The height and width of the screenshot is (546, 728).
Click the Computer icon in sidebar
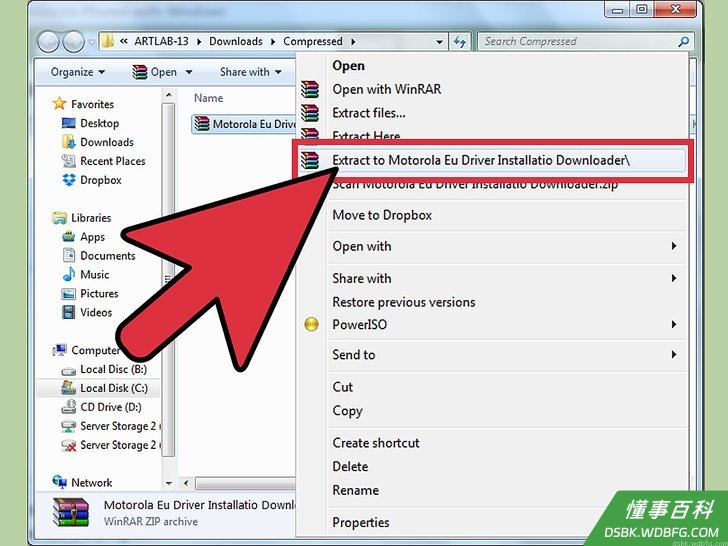[59, 350]
